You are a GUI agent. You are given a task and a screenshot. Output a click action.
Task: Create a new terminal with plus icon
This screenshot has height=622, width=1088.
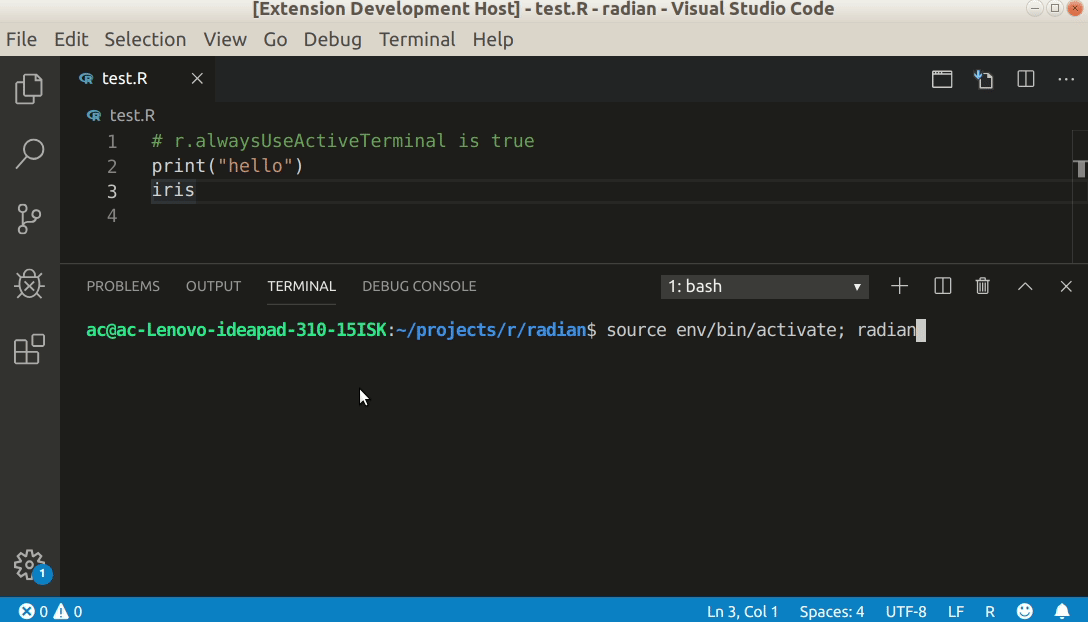(899, 286)
